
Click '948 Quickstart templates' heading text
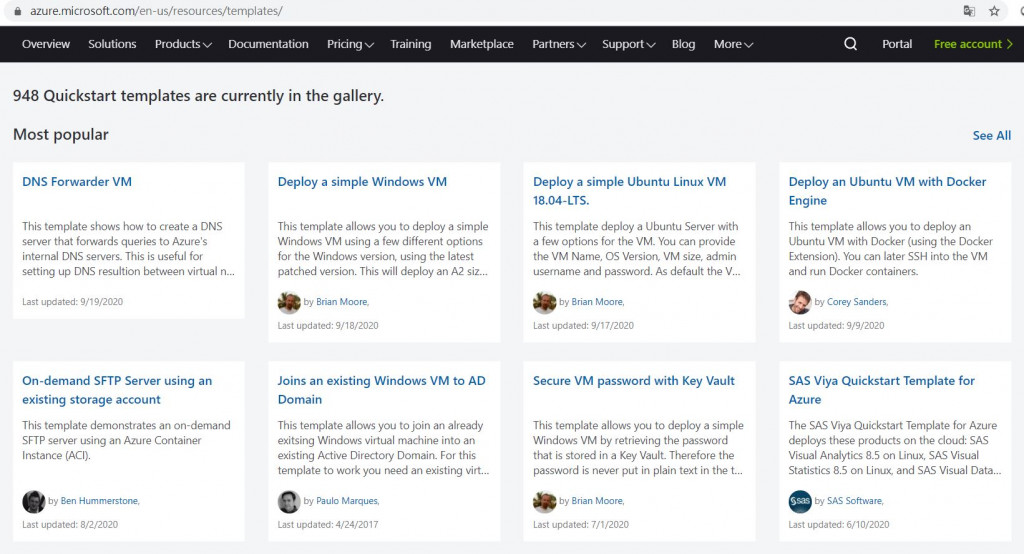[198, 96]
